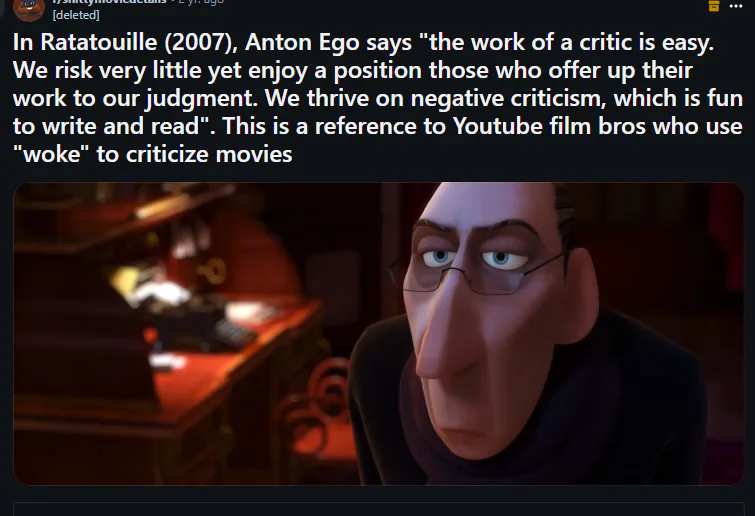
Task: Click 'Ratatouille (2007)' in the post title
Action: 139,42
